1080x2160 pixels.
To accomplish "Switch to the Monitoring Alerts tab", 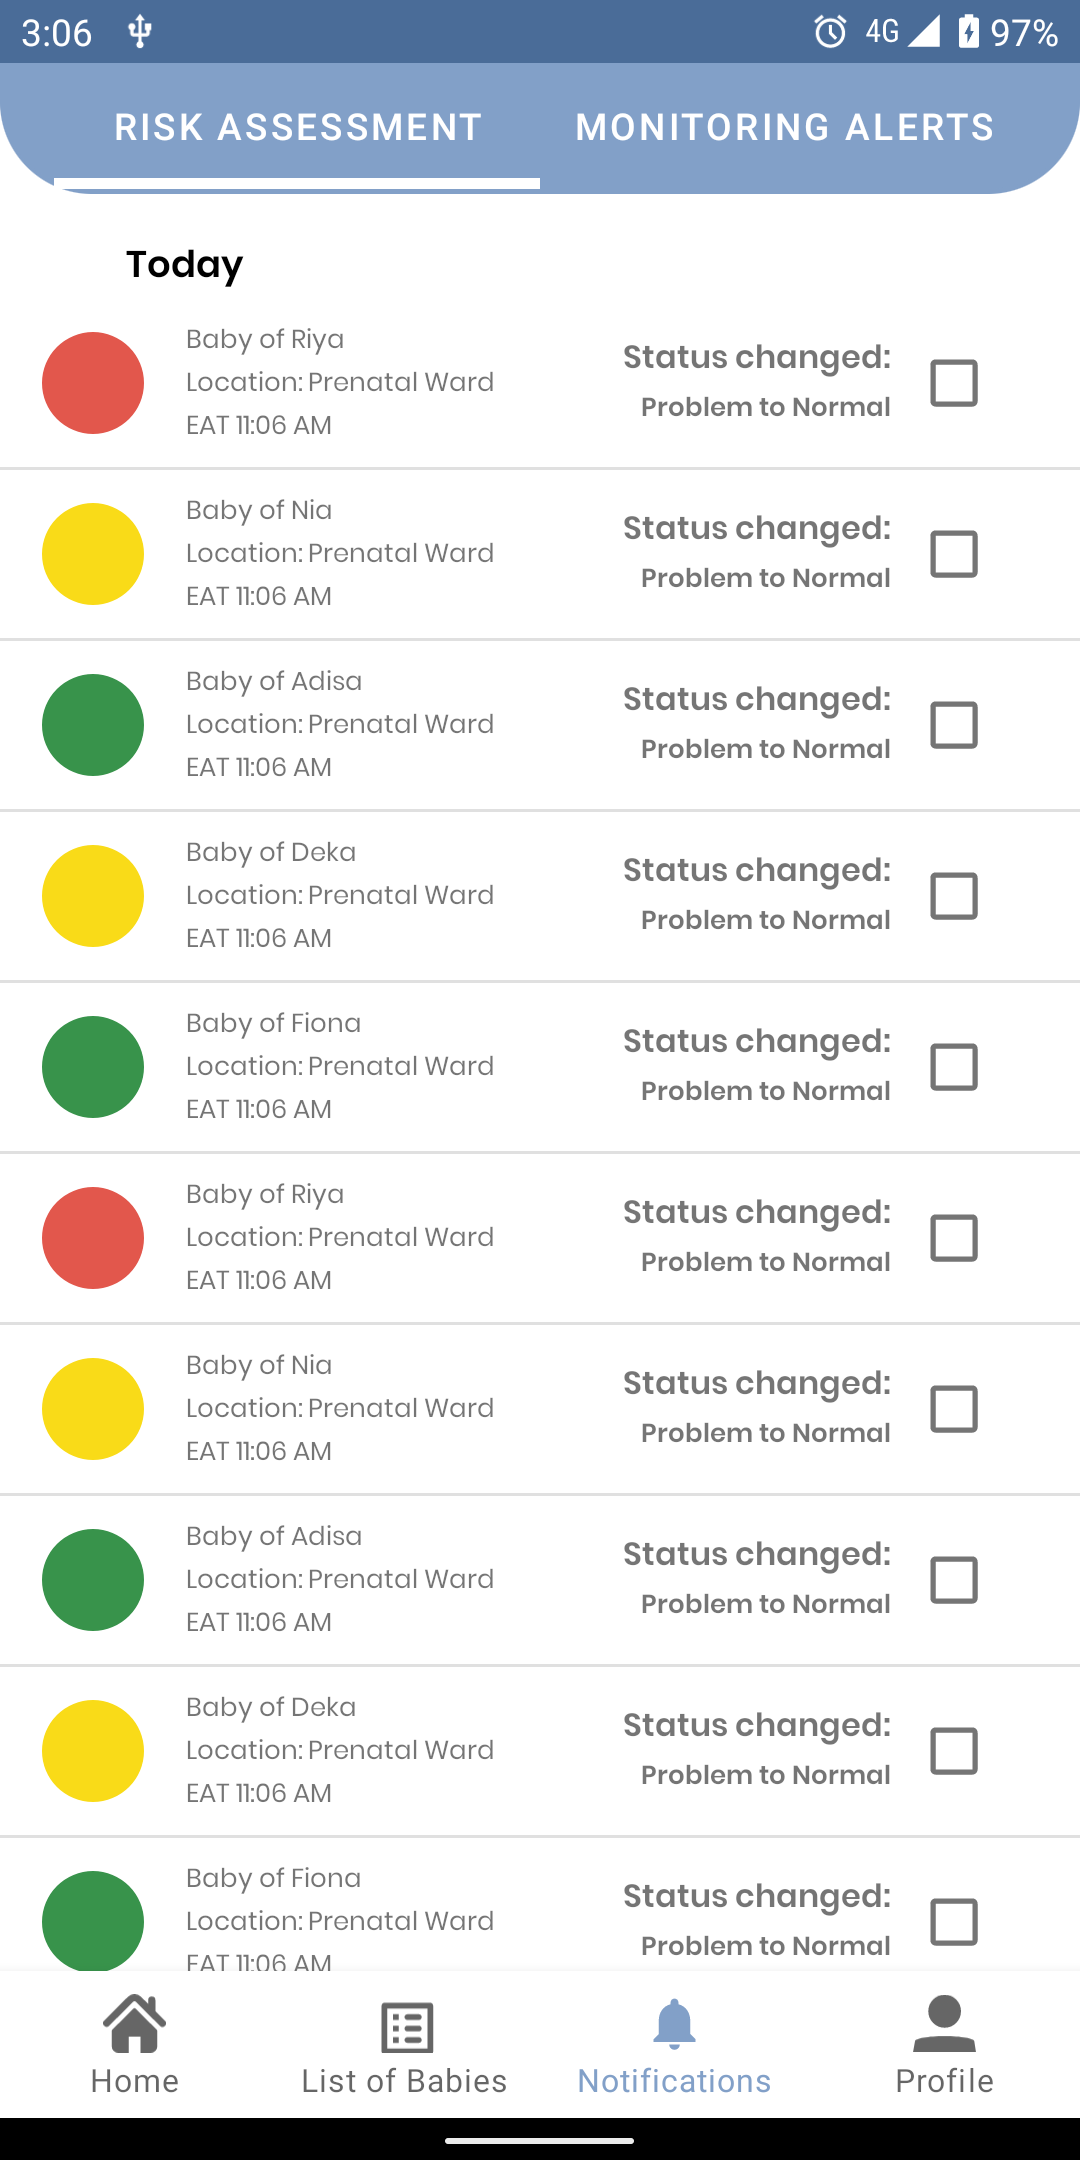I will 785,128.
